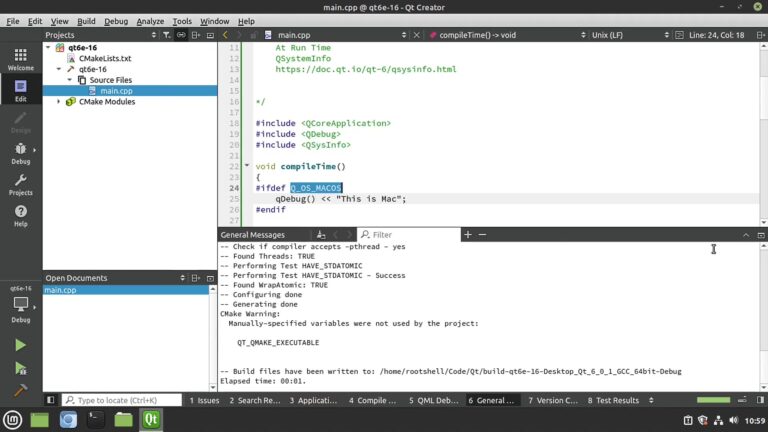This screenshot has height=432, width=768.
Task: Select CMakeLists.txt in project tree
Action: 105,58
